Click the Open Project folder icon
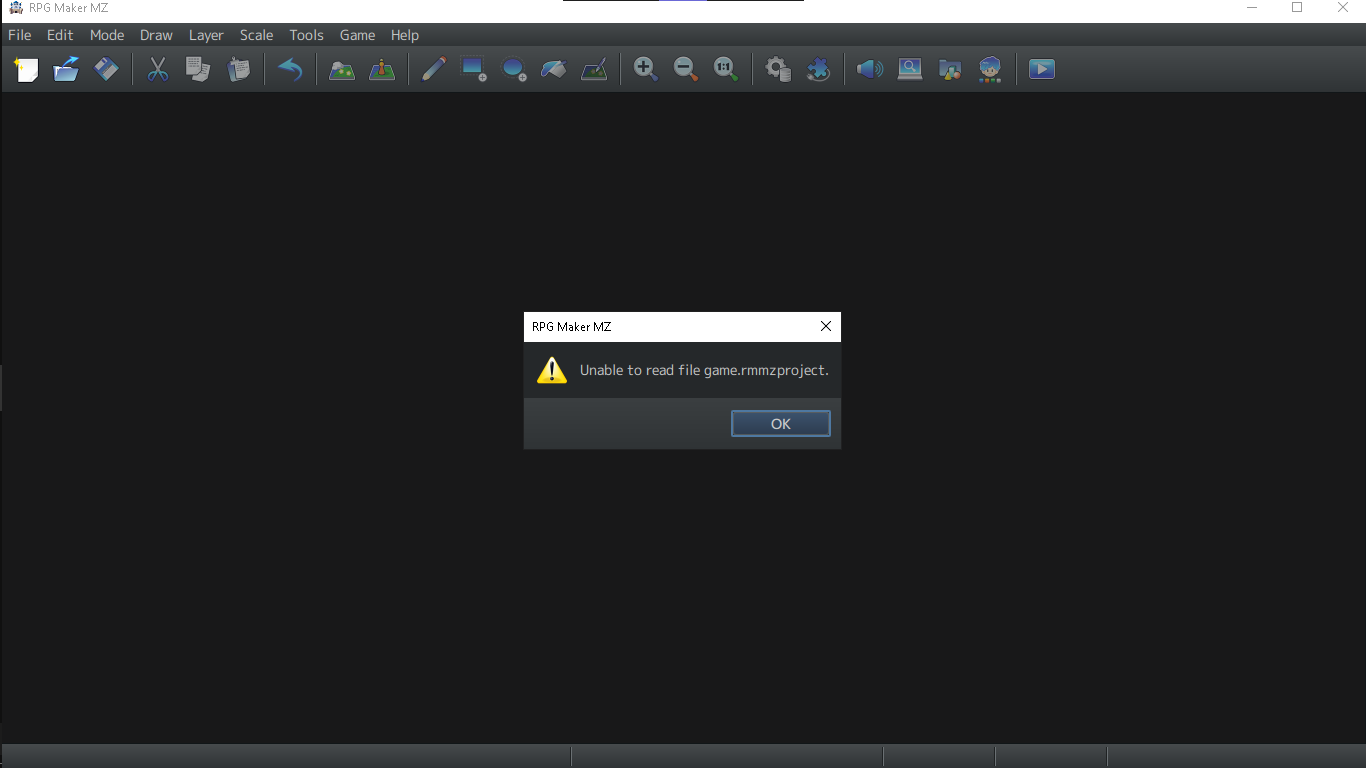The image size is (1366, 768). pyautogui.click(x=66, y=69)
